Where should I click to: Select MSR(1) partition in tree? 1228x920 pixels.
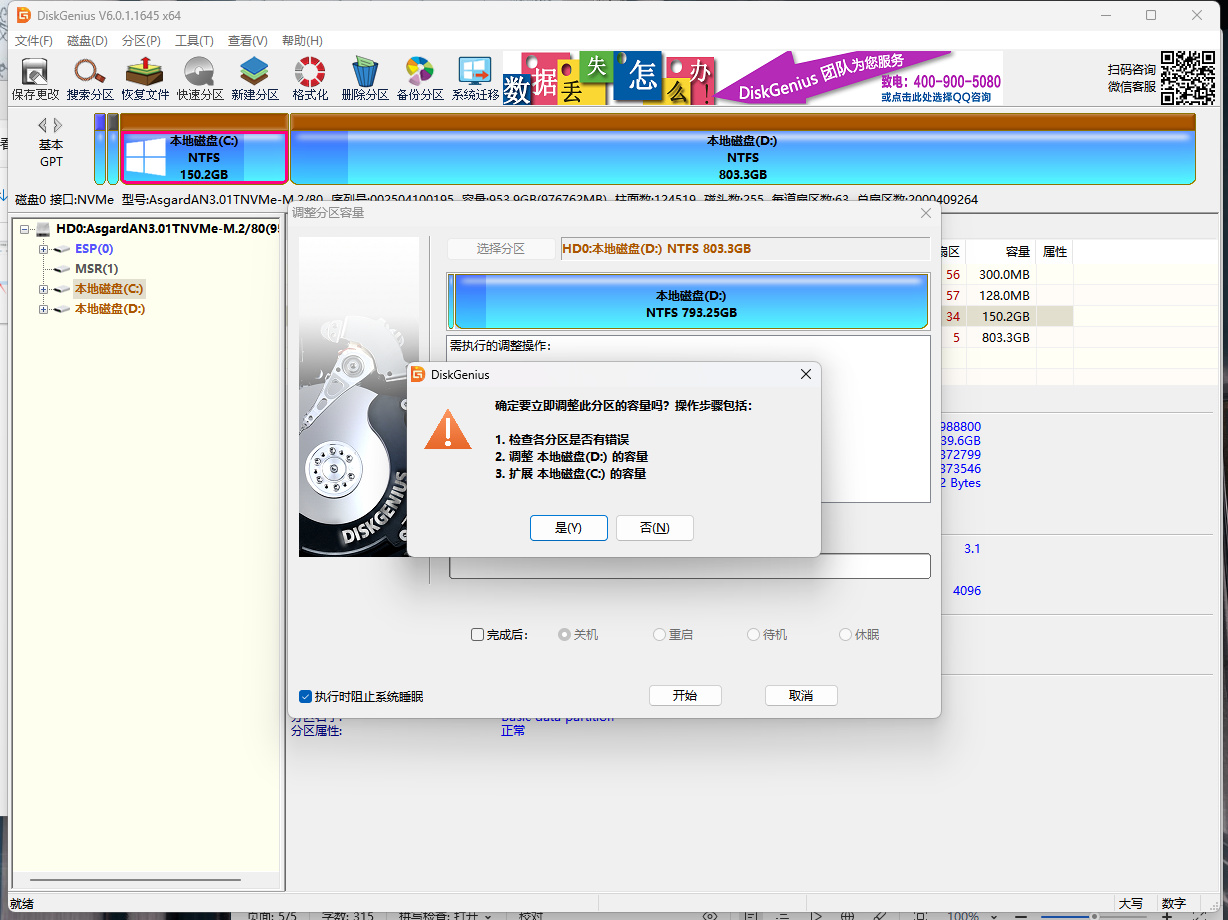coord(96,269)
